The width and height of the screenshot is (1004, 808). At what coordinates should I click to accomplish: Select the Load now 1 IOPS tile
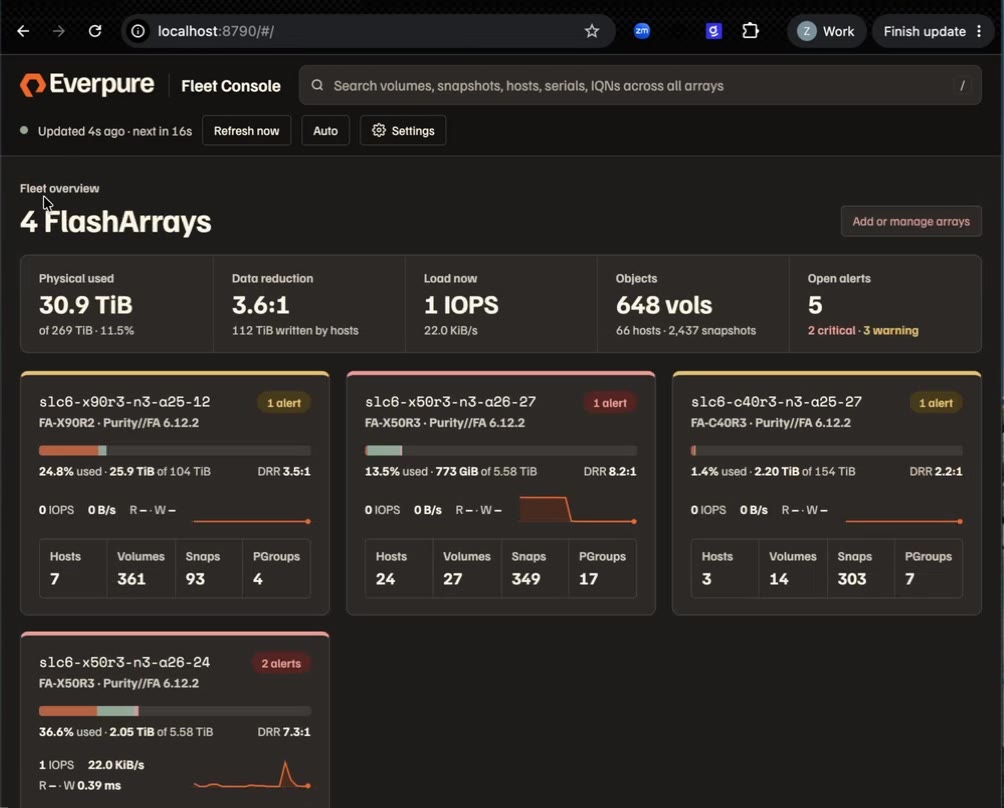501,304
